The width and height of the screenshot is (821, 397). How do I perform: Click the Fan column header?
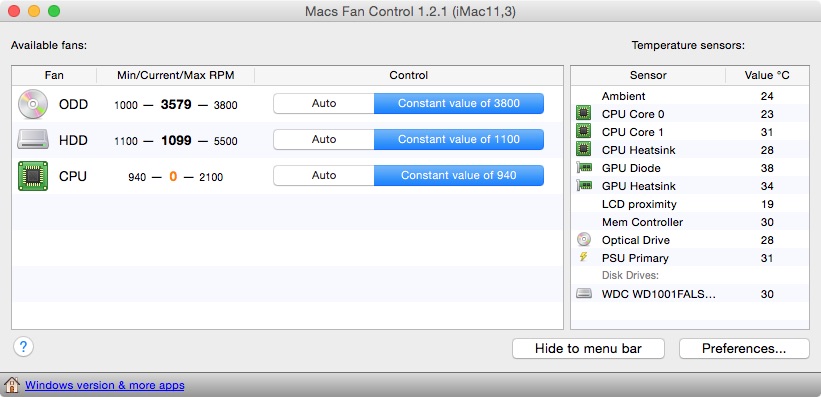(x=54, y=75)
